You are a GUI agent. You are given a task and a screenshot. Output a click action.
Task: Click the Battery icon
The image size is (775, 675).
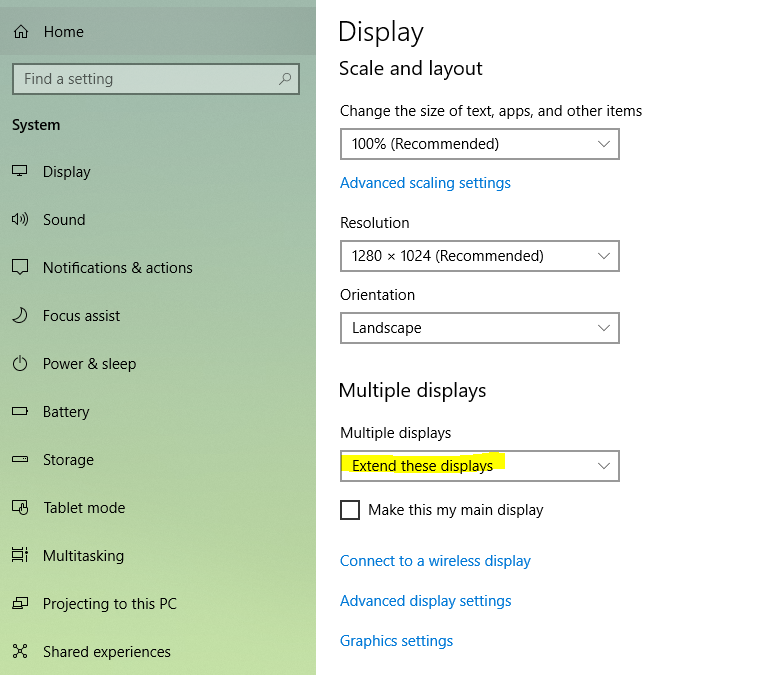[x=20, y=412]
